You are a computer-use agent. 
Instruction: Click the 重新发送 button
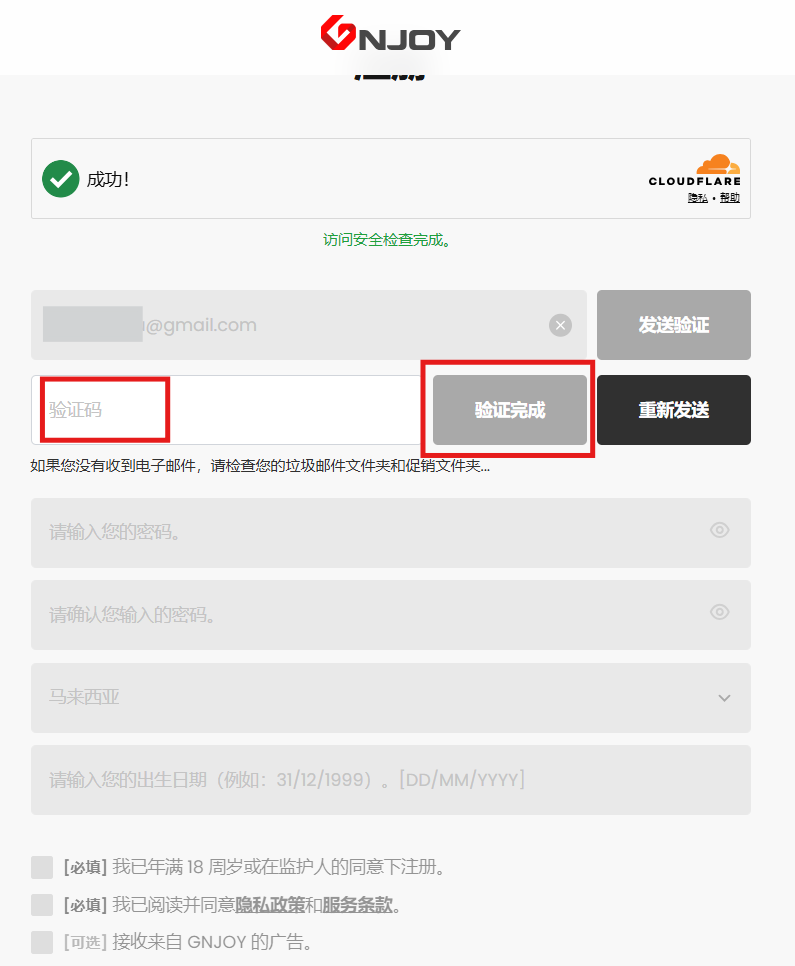[674, 410]
